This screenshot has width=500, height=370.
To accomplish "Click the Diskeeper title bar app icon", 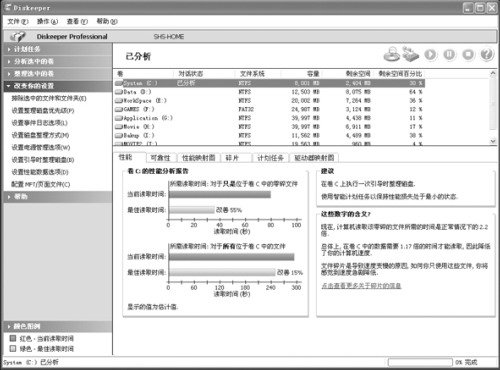I will click(x=8, y=7).
